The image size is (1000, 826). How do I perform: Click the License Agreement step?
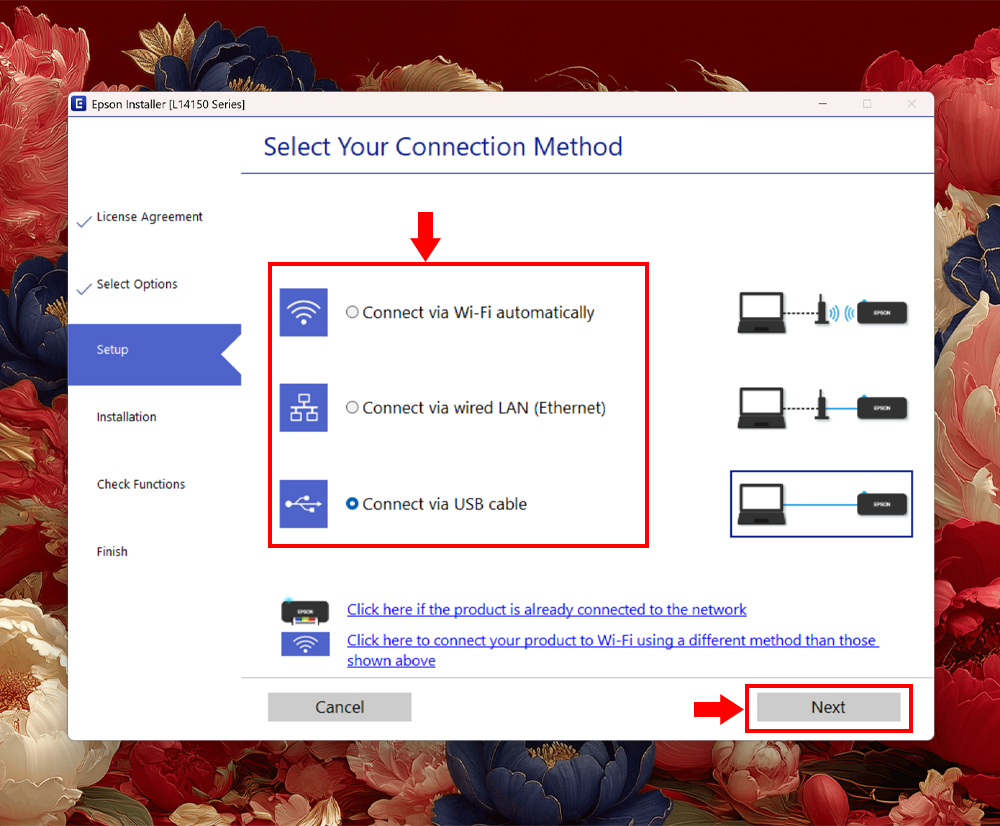pos(149,217)
